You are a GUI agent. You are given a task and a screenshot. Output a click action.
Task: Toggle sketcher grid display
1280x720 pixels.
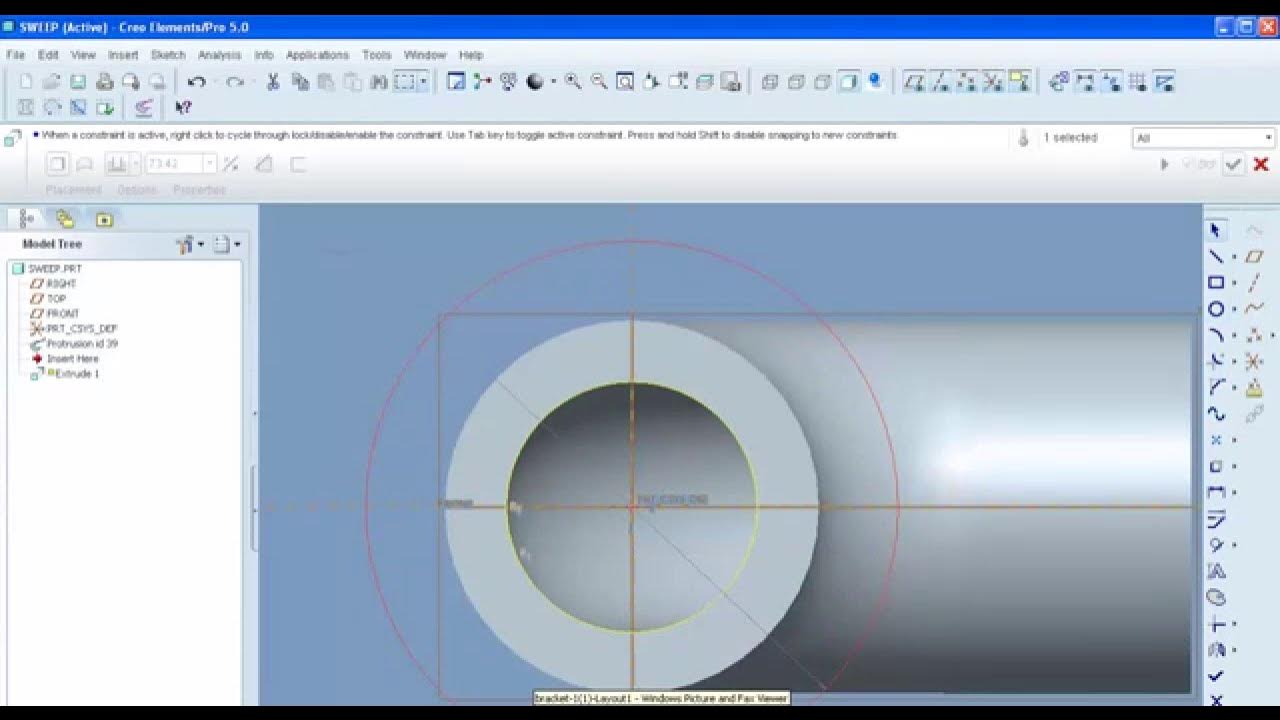[x=1138, y=82]
